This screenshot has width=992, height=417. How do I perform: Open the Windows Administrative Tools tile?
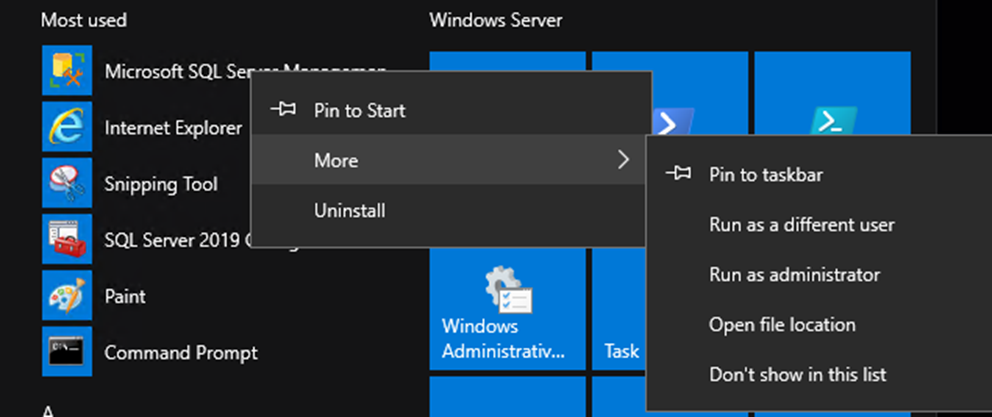click(507, 309)
